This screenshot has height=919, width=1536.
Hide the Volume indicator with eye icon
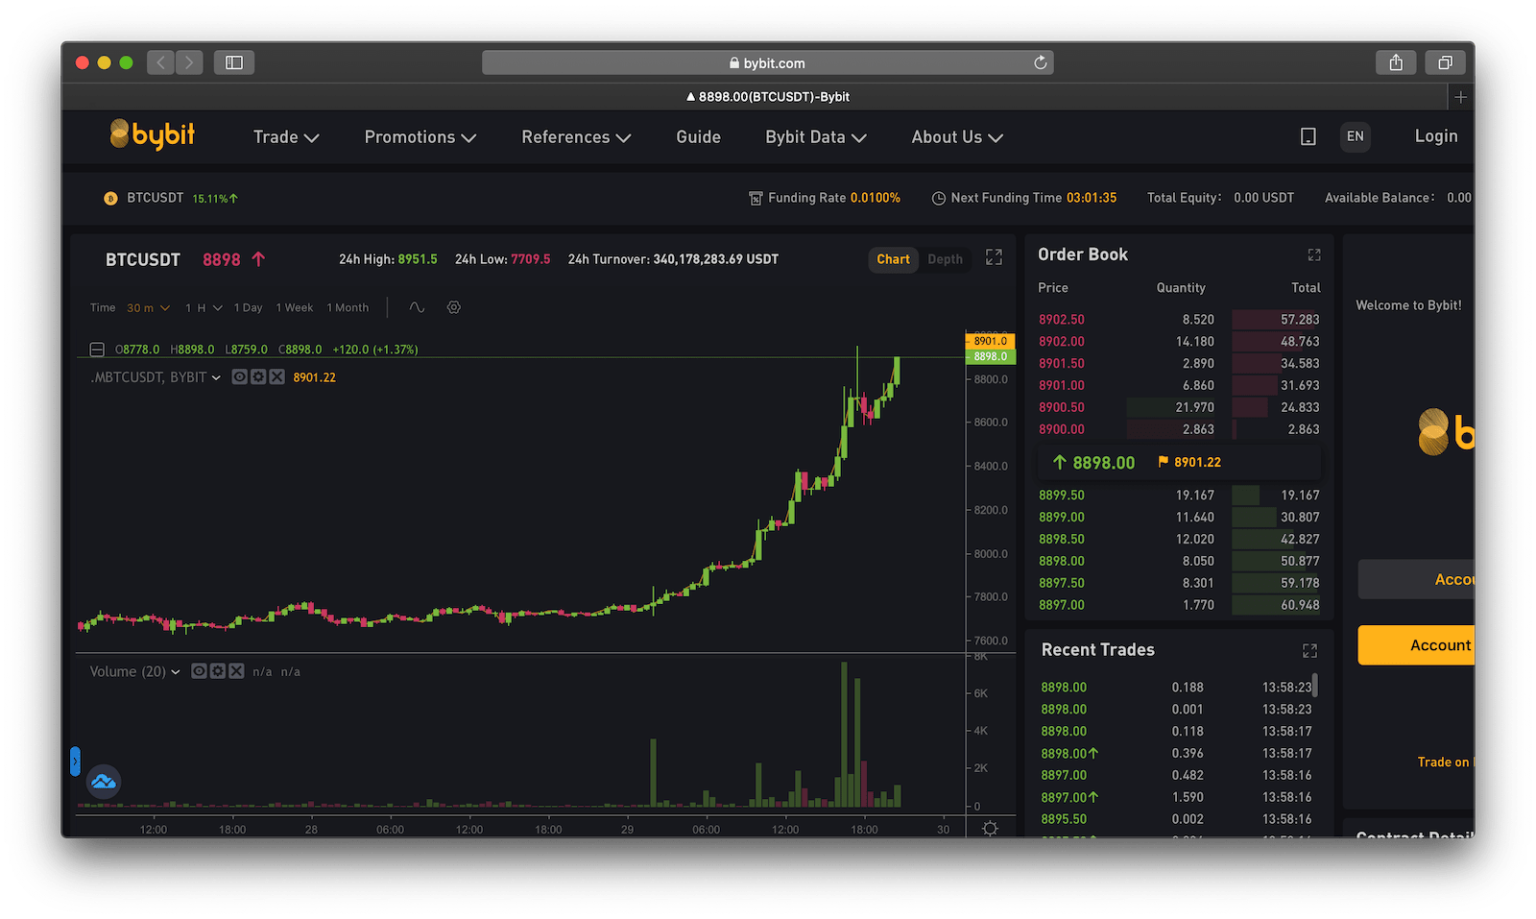click(199, 671)
